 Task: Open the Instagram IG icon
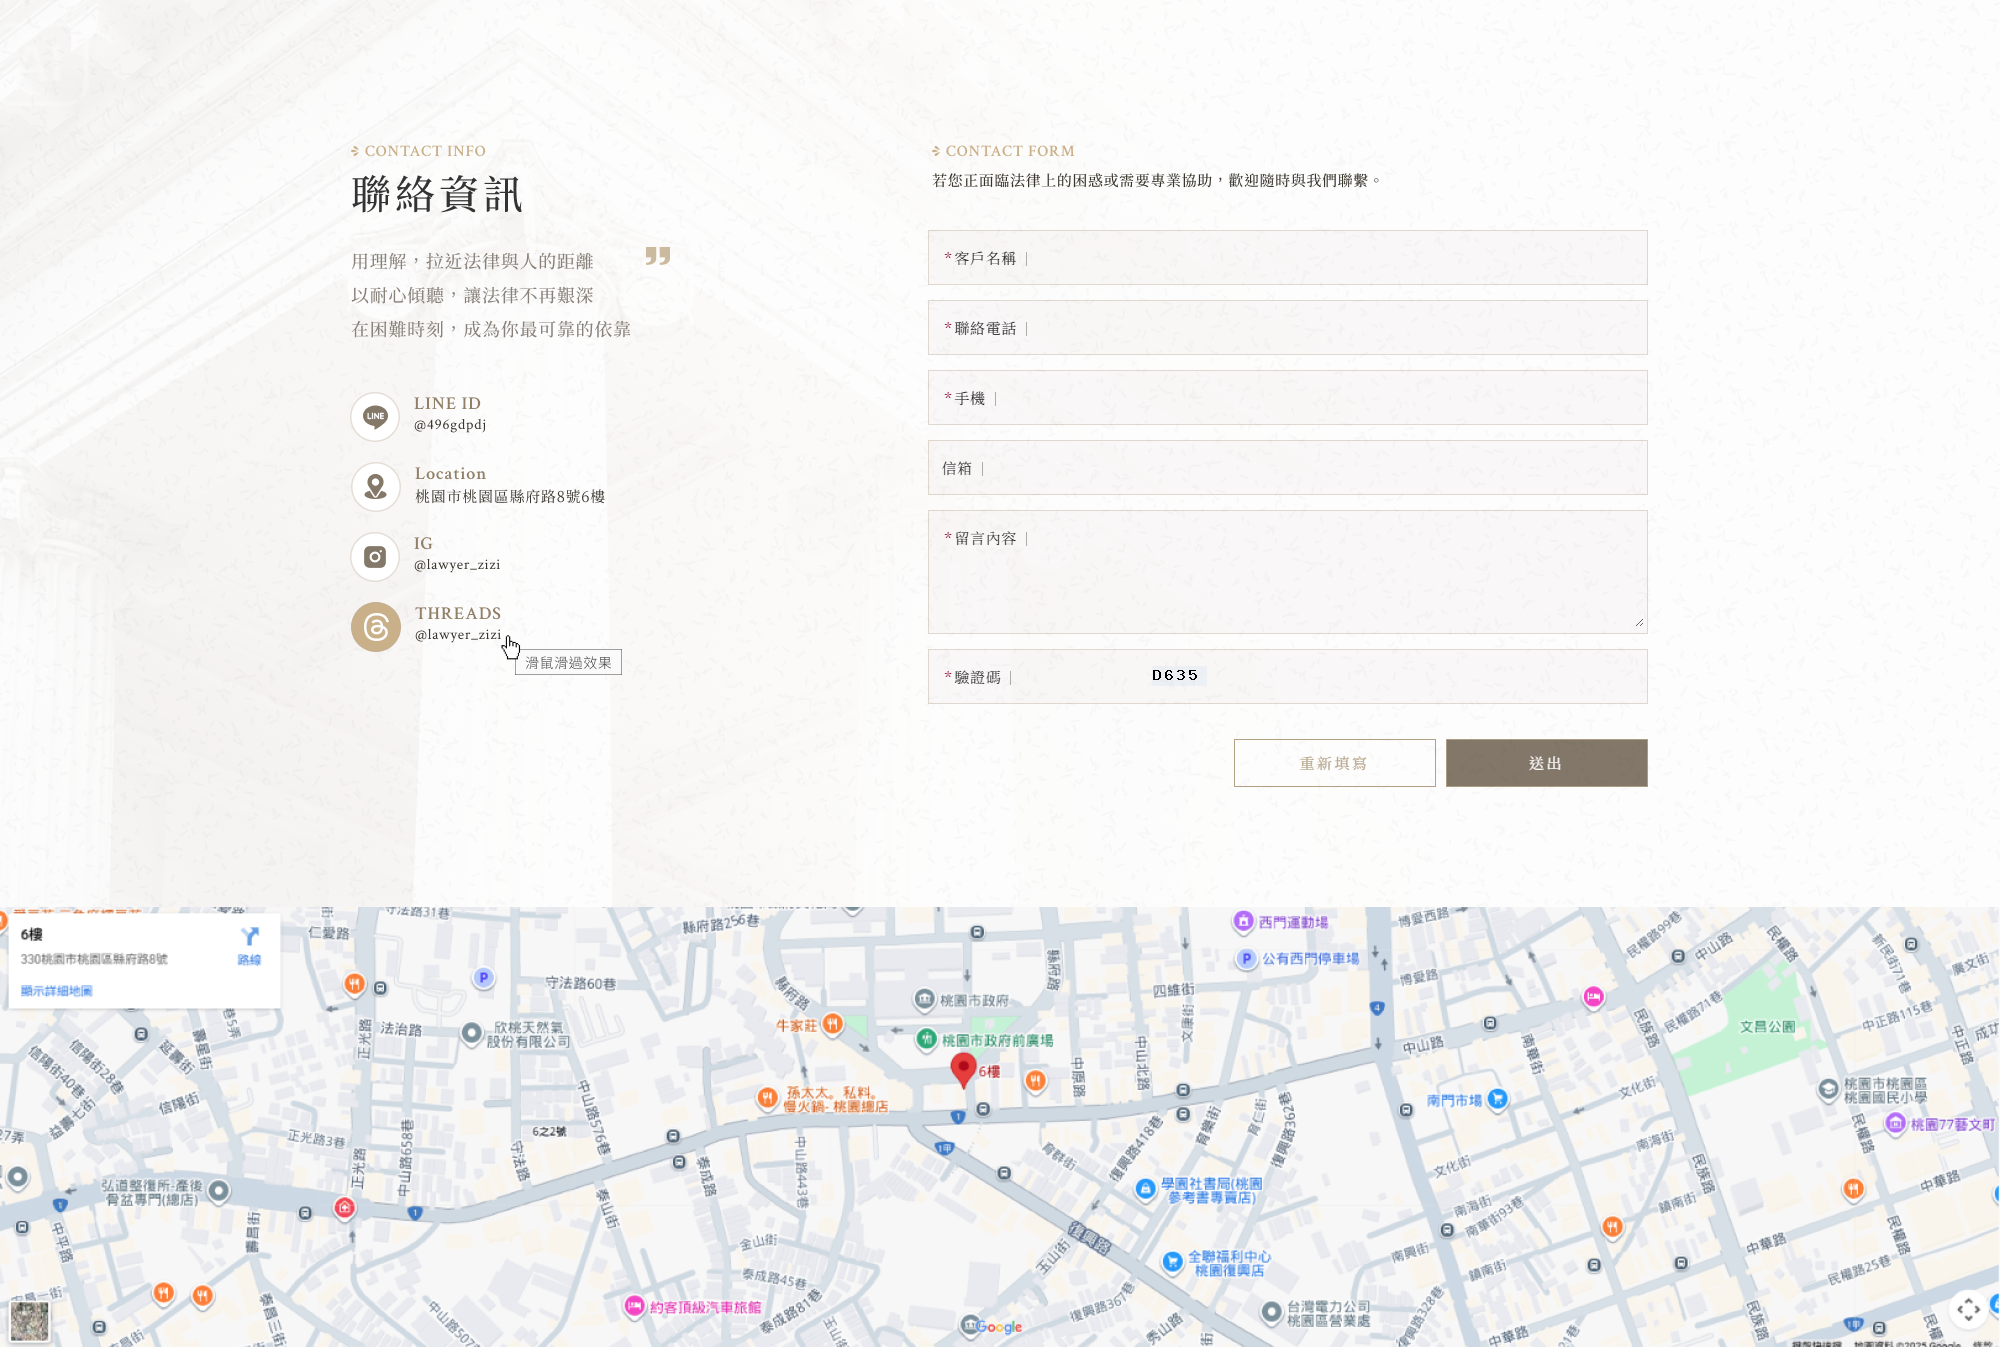[x=375, y=557]
